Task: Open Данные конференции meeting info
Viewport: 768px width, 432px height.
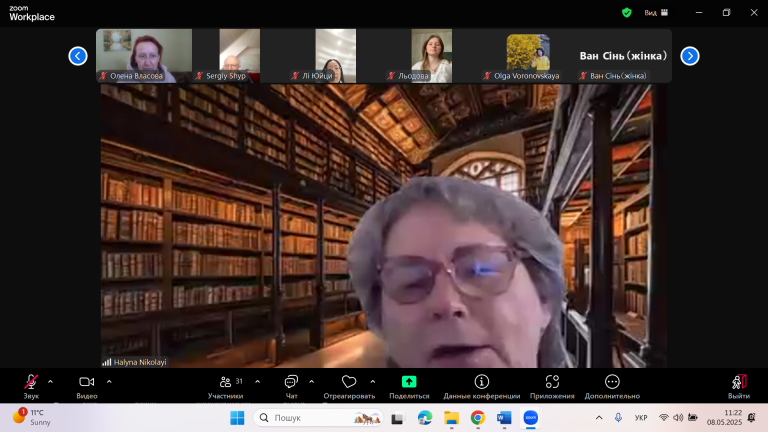Action: coord(481,386)
